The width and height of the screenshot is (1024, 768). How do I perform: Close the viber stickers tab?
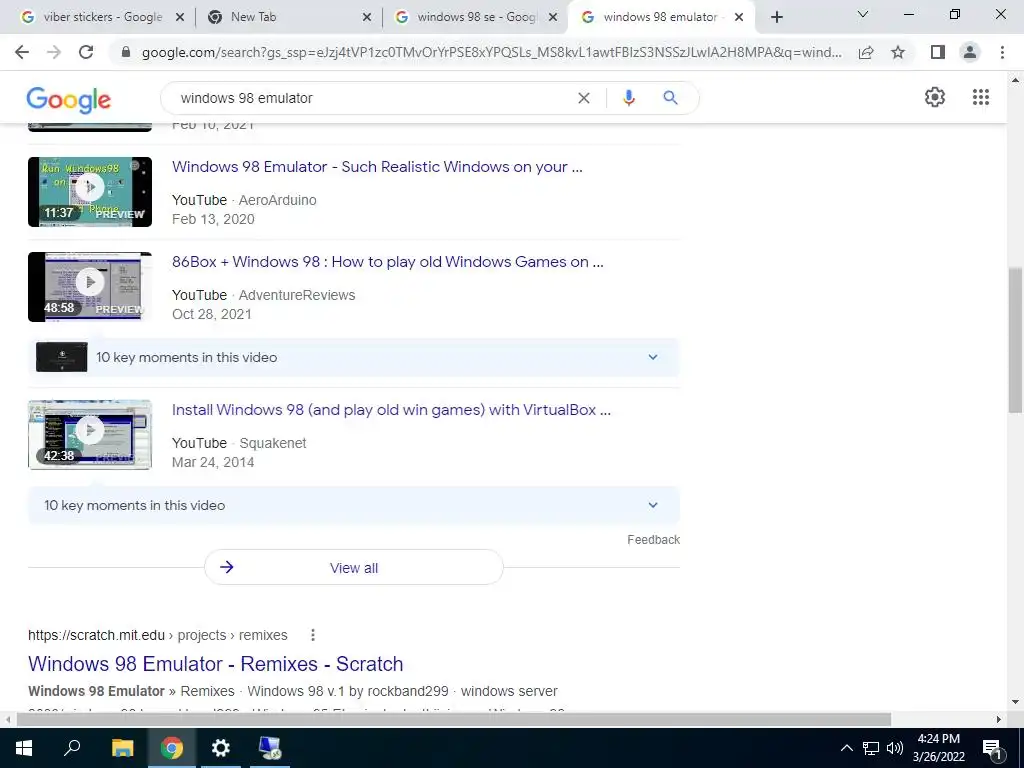(180, 18)
